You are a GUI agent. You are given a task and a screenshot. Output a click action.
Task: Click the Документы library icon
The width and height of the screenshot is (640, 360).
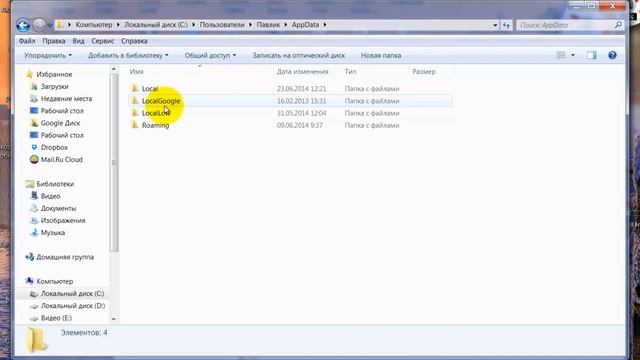(34, 208)
